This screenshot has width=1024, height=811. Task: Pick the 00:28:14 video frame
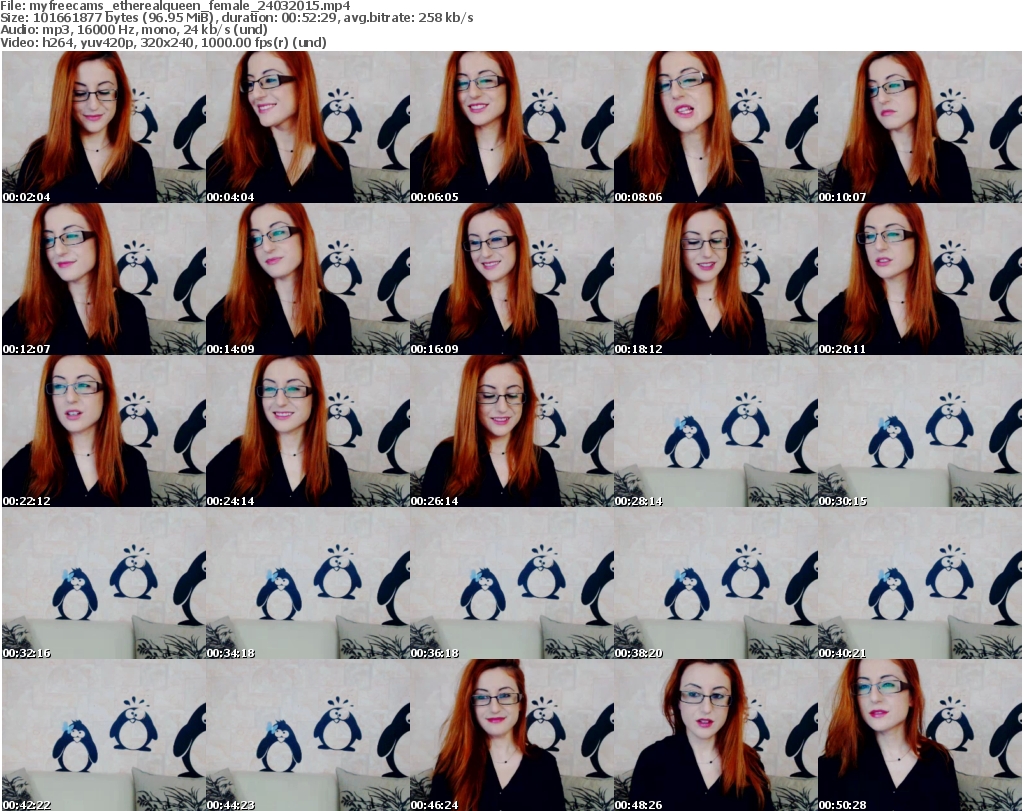tap(715, 432)
